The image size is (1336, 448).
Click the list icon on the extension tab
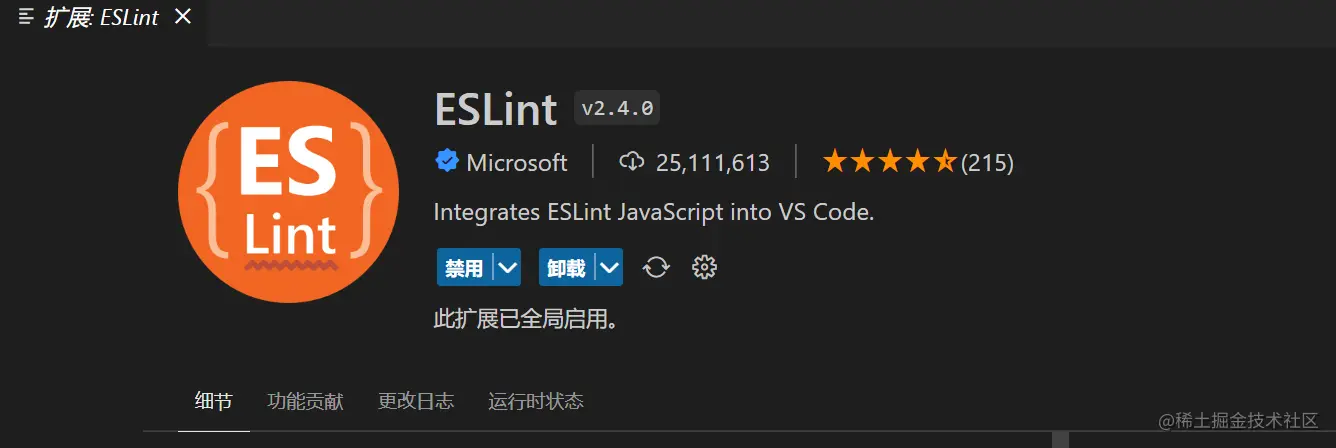[x=27, y=17]
